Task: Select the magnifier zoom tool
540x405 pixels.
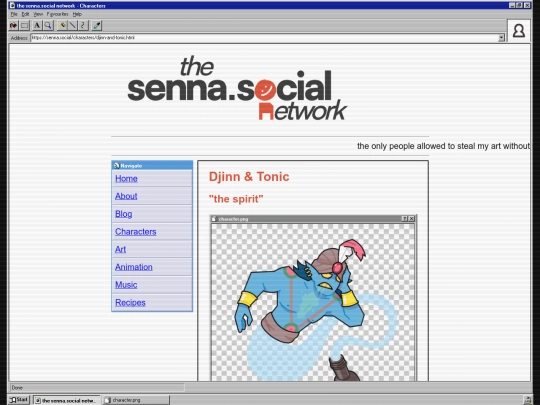Action: click(x=48, y=25)
